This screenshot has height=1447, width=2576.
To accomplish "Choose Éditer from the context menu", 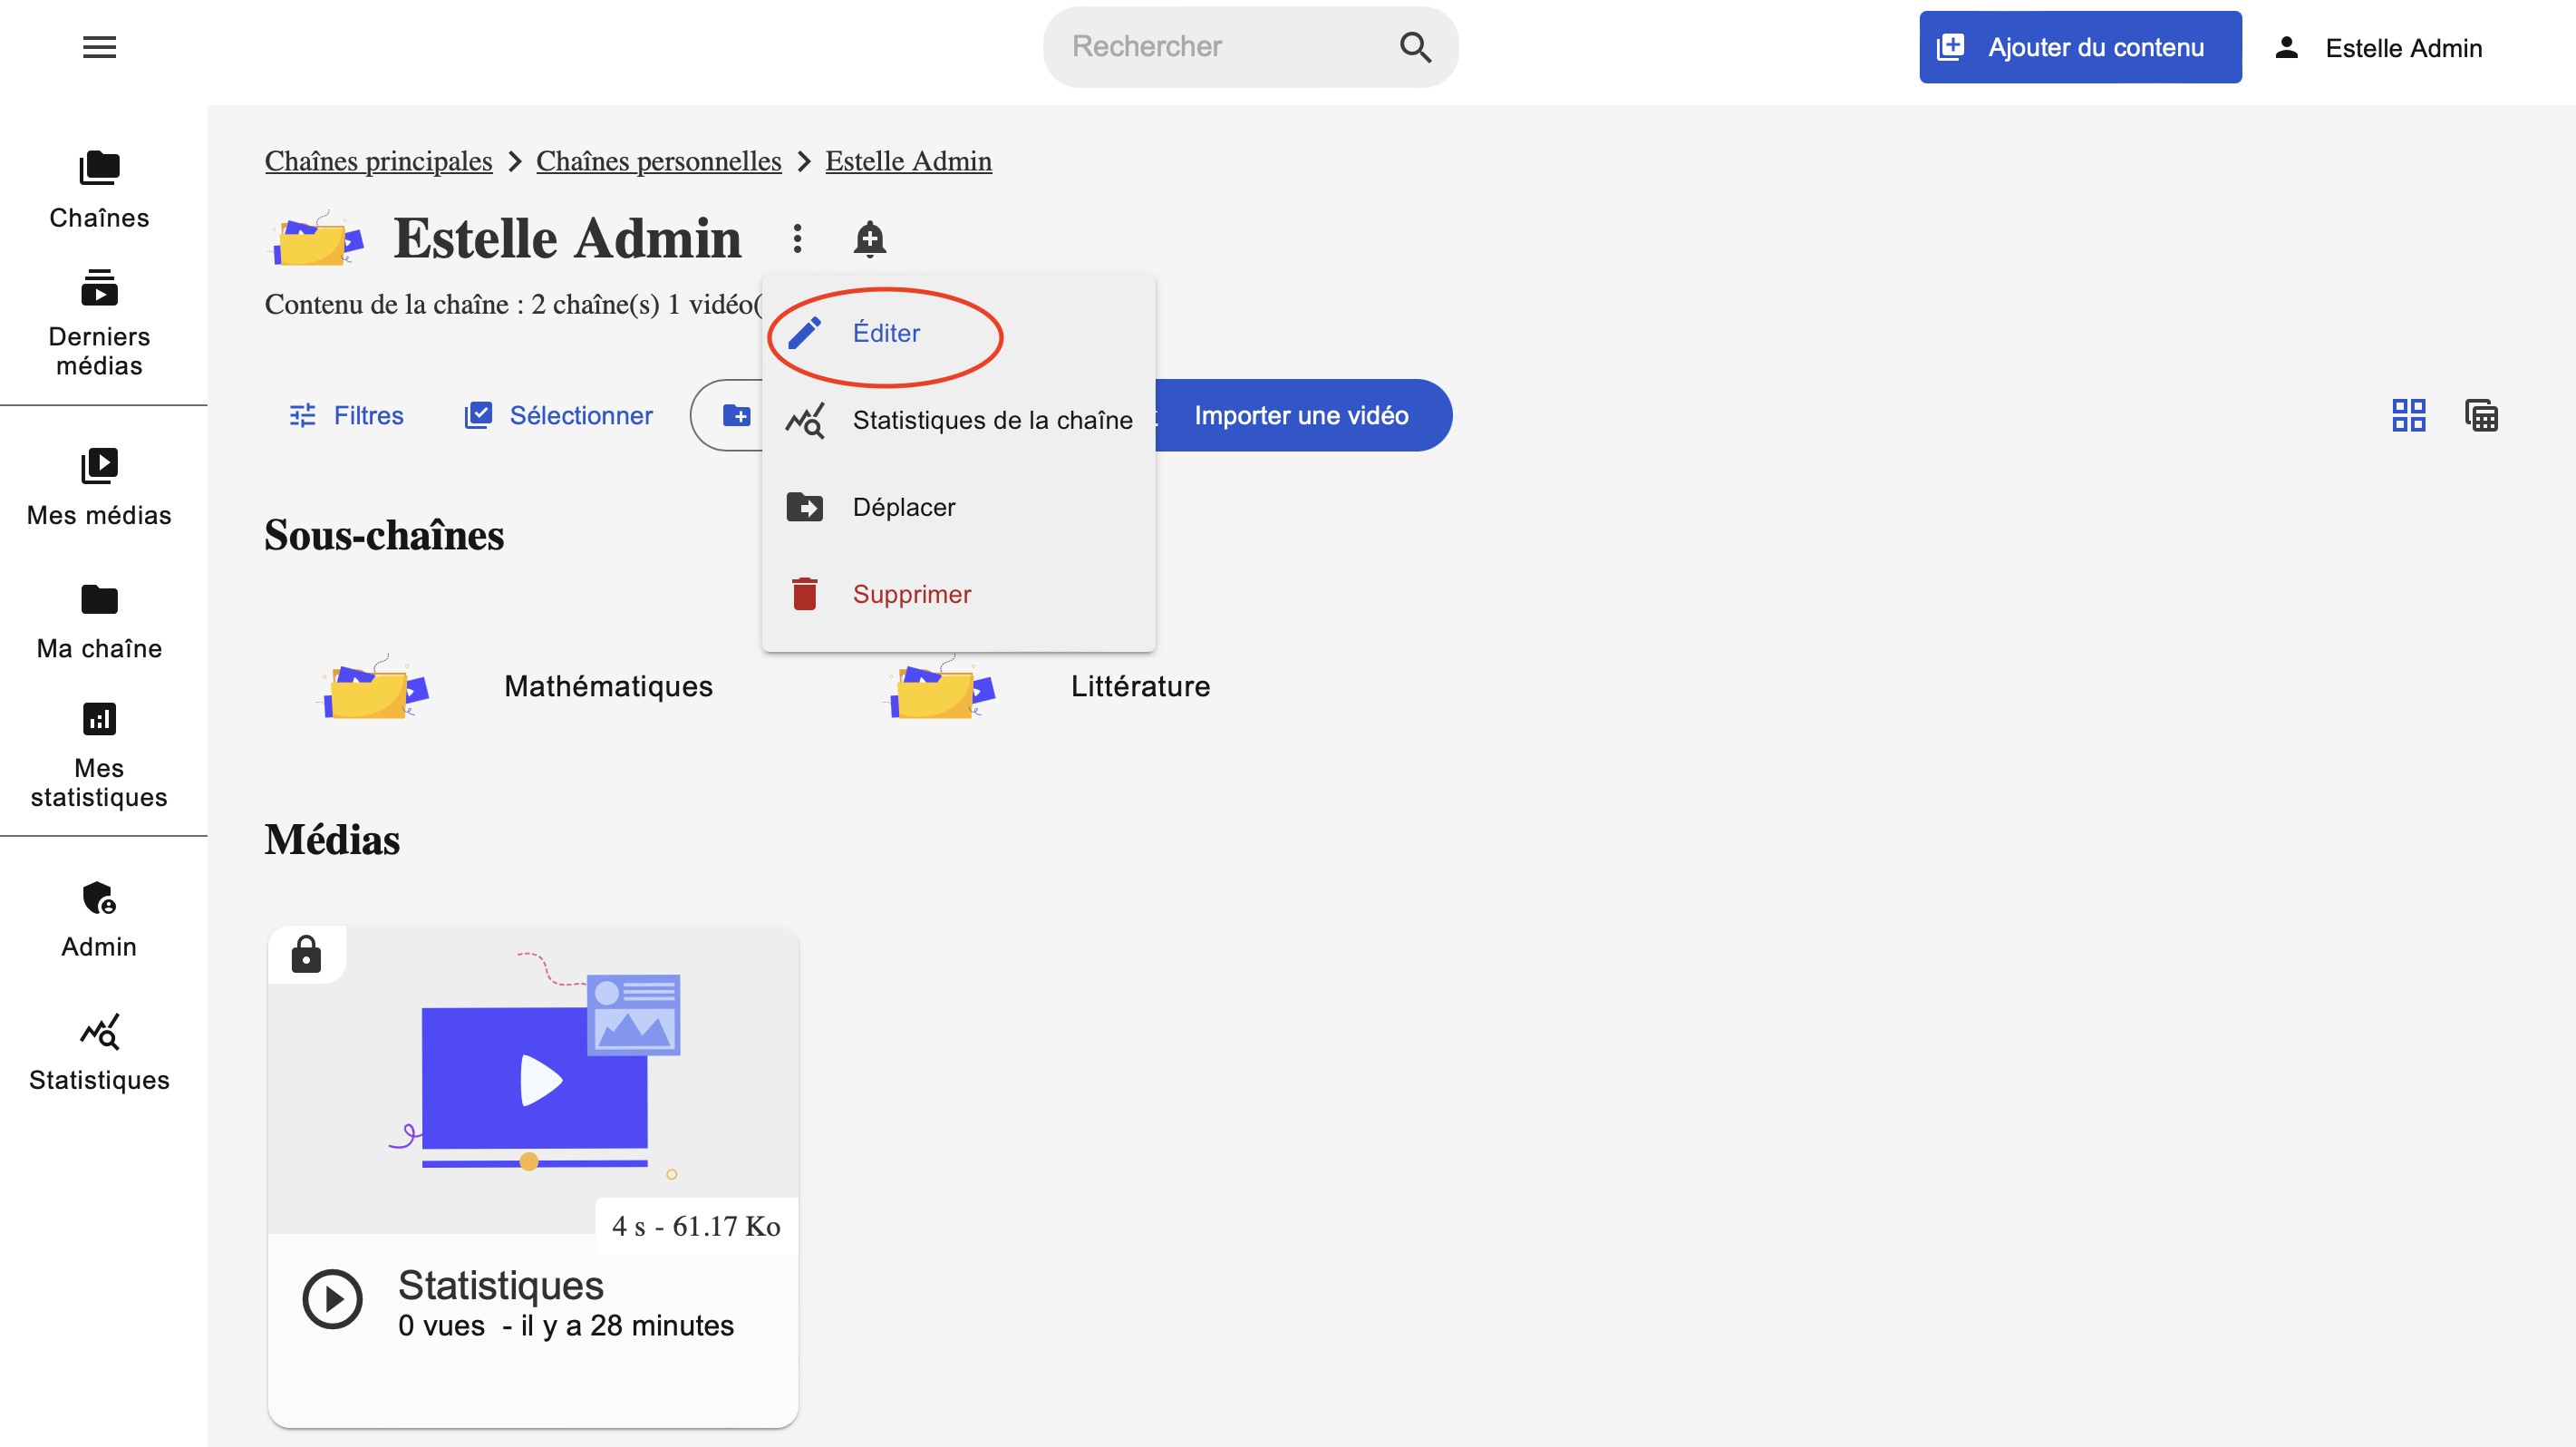I will click(885, 333).
